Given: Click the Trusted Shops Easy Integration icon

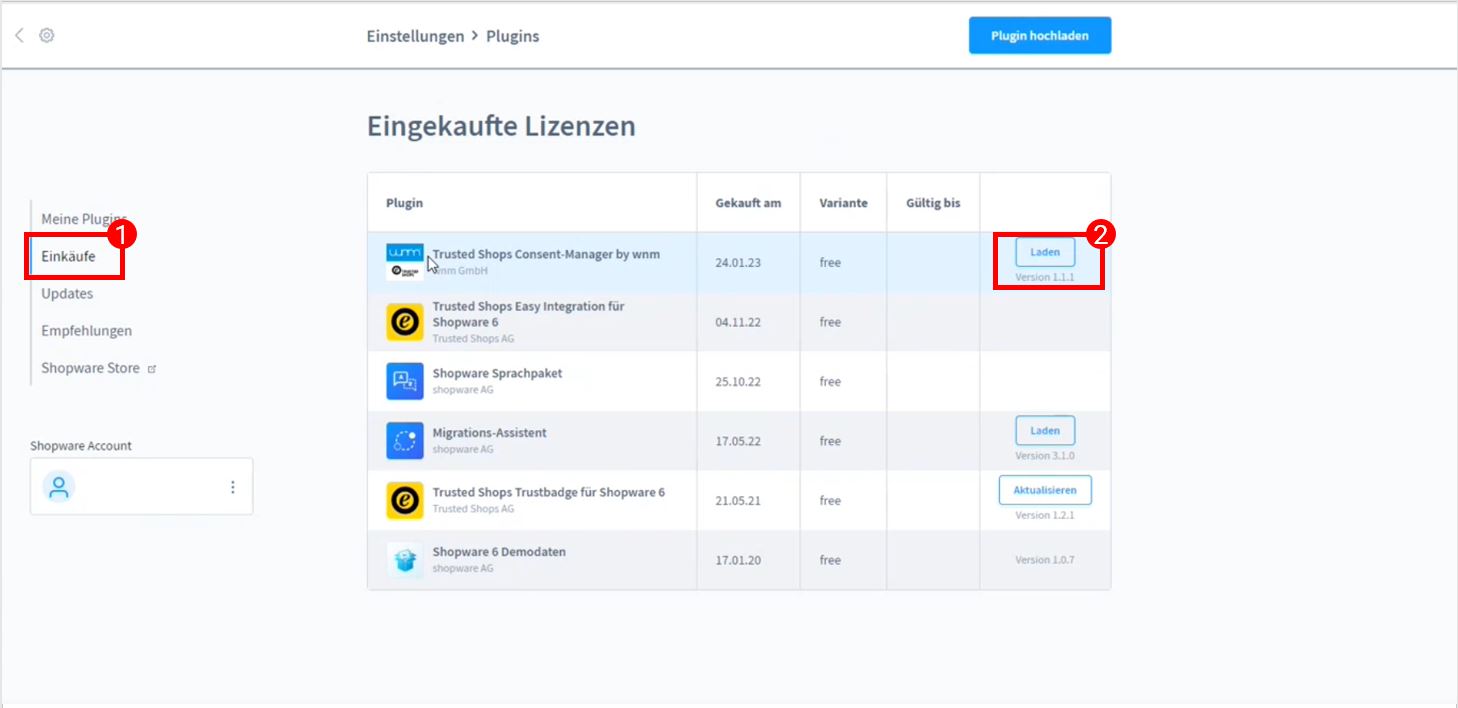Looking at the screenshot, I should coord(405,322).
